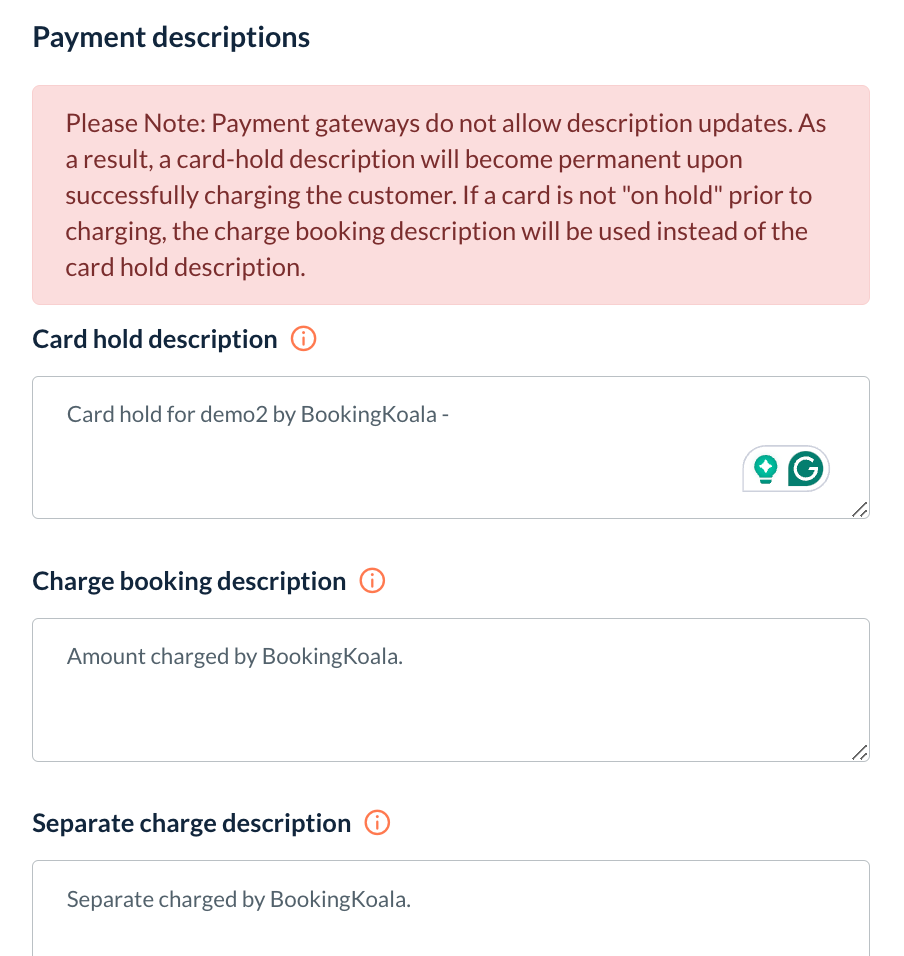Click the "Payment descriptions" heading

[x=171, y=38]
